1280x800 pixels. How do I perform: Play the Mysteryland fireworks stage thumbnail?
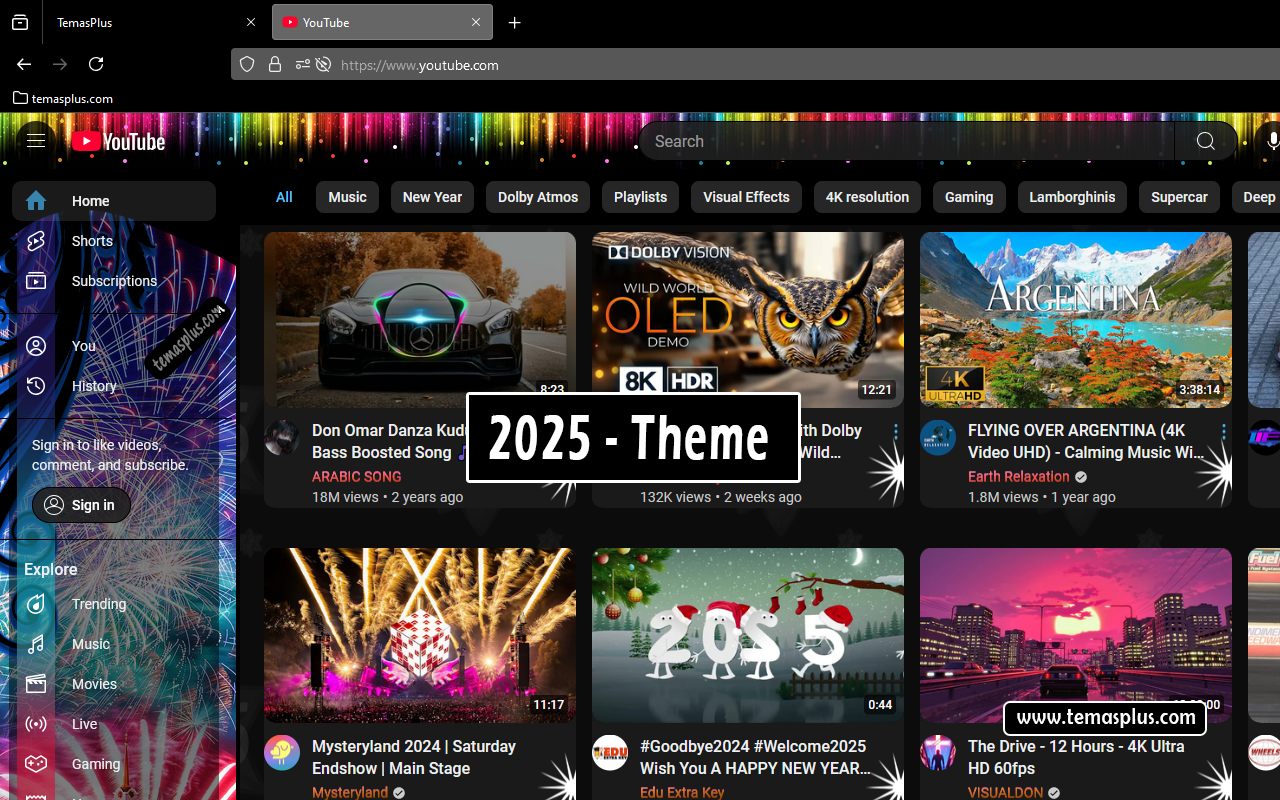[420, 635]
